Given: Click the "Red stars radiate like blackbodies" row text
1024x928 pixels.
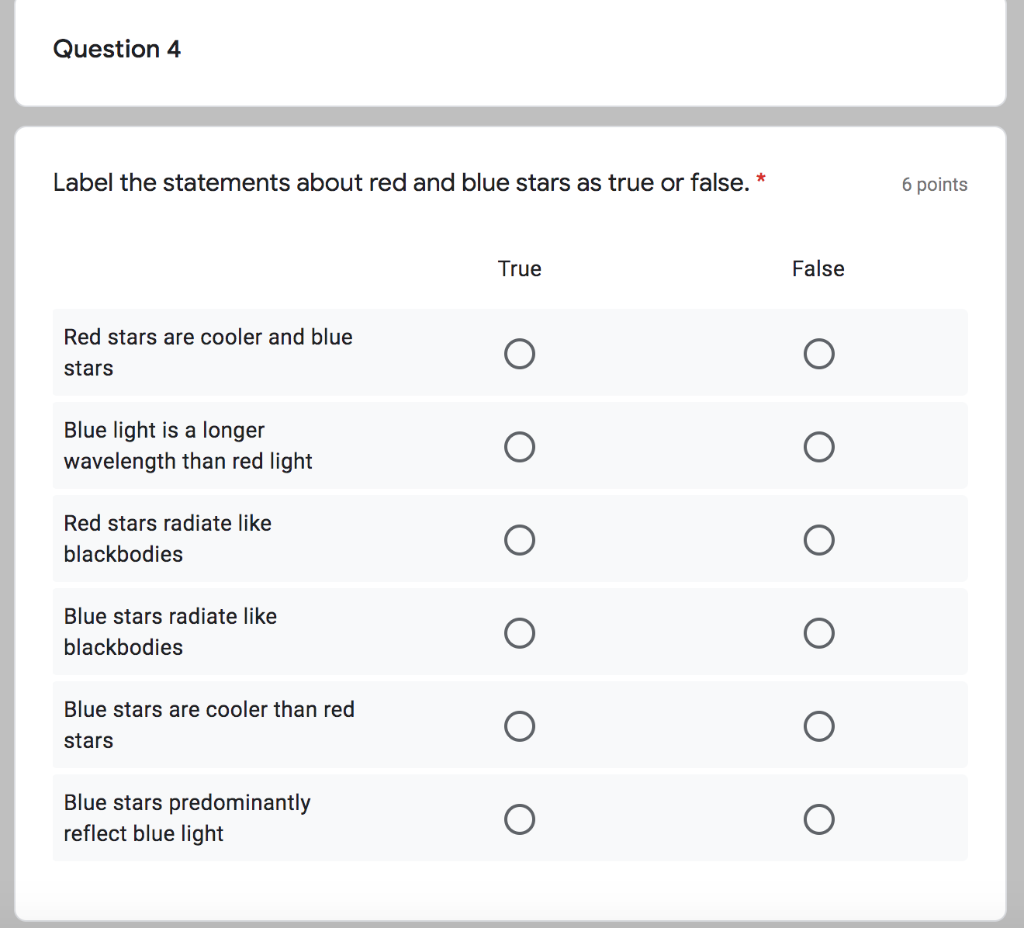Looking at the screenshot, I should tap(167, 538).
